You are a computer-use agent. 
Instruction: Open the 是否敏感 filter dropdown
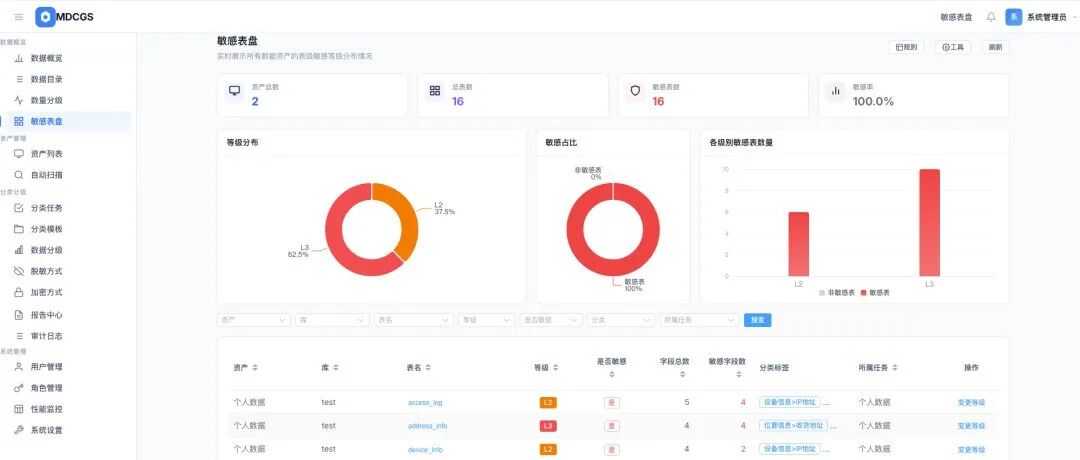pos(551,320)
